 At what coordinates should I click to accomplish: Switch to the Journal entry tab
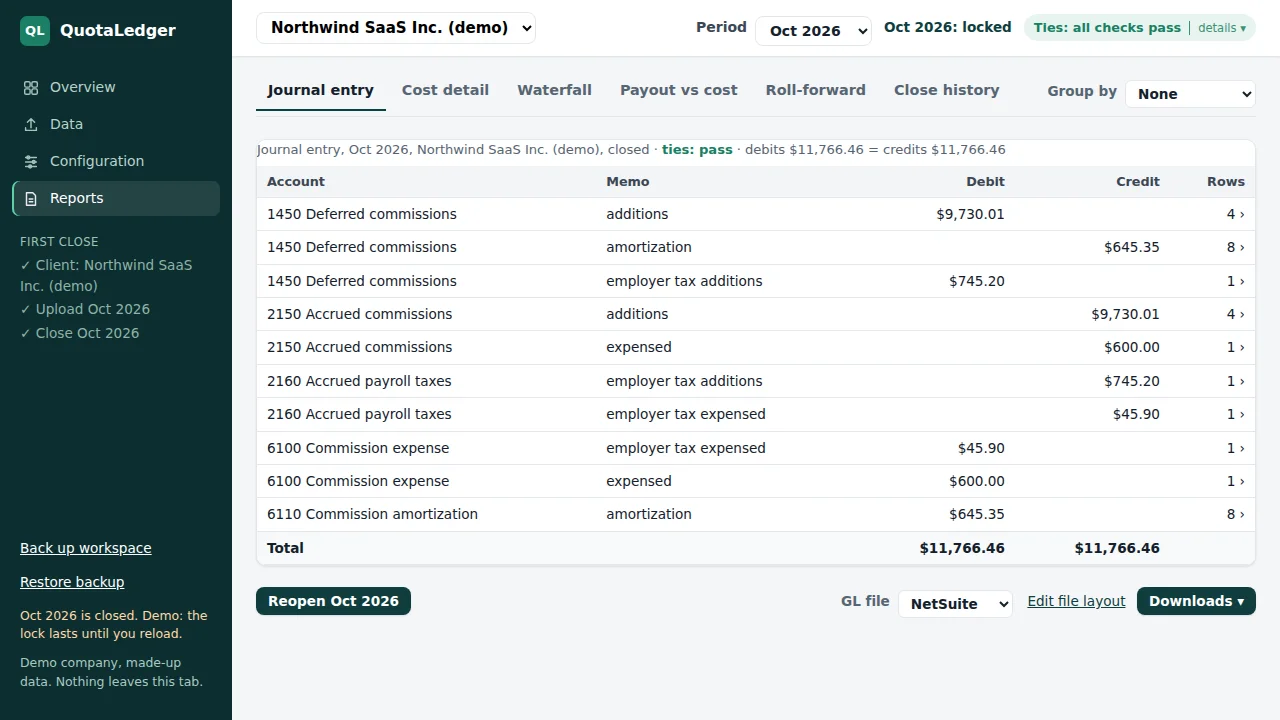(321, 90)
